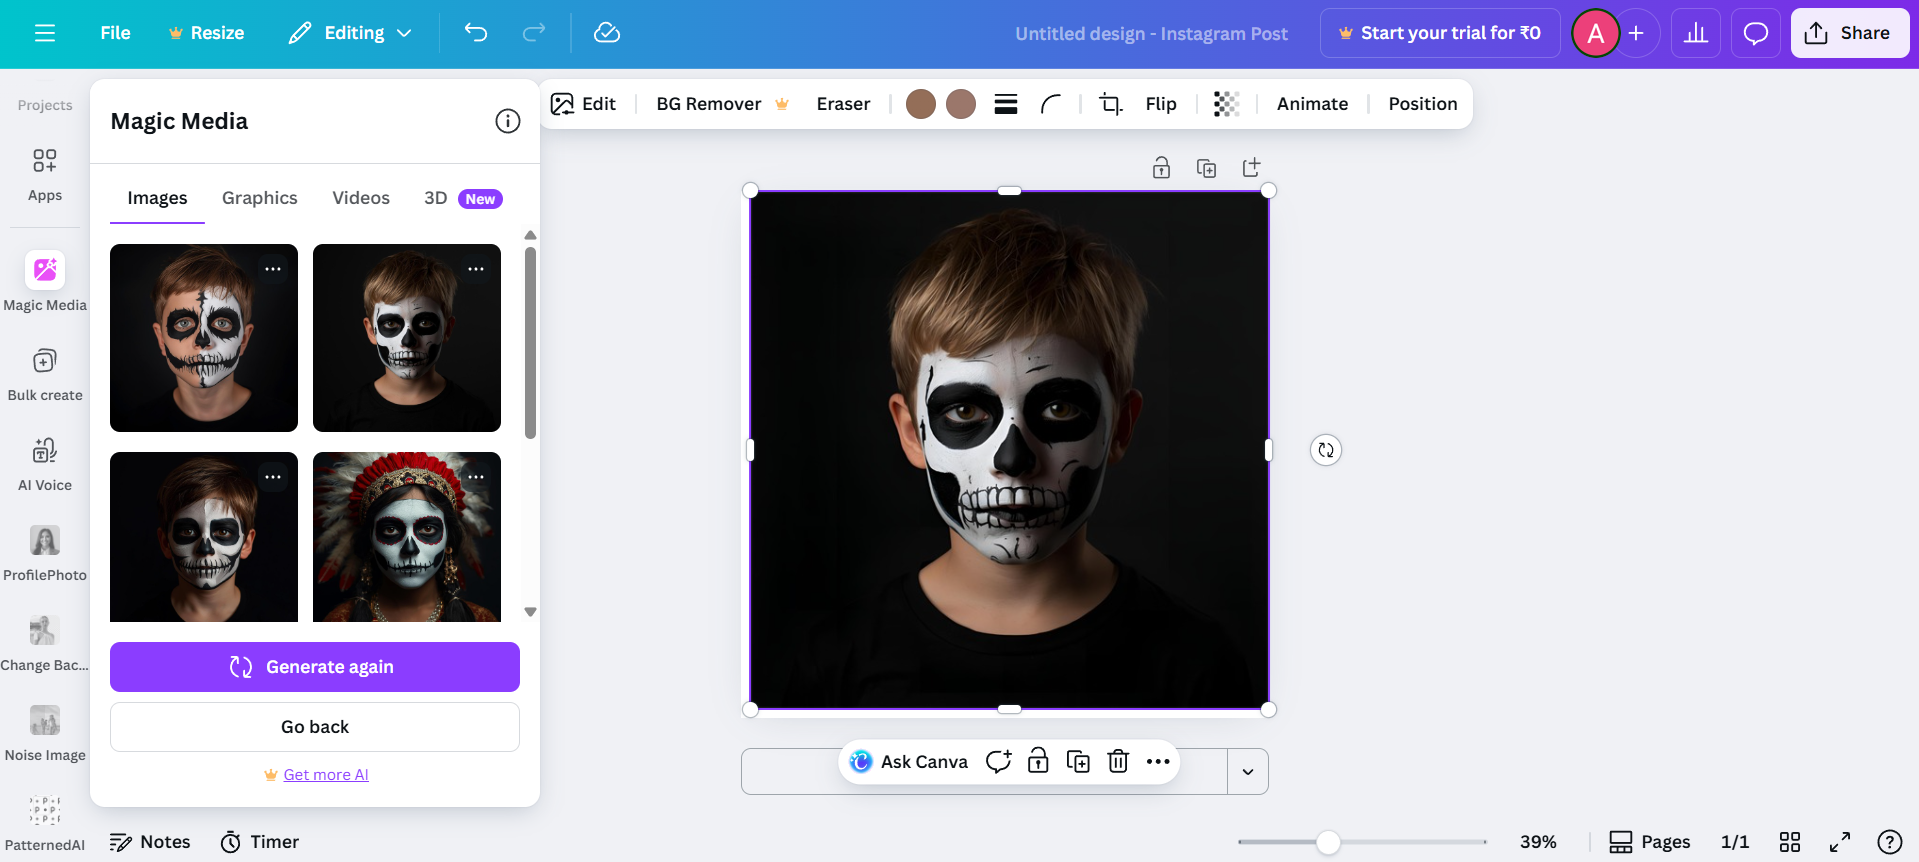Open Magic Media info icon
Screen dimensions: 1919x862
[x=508, y=121]
